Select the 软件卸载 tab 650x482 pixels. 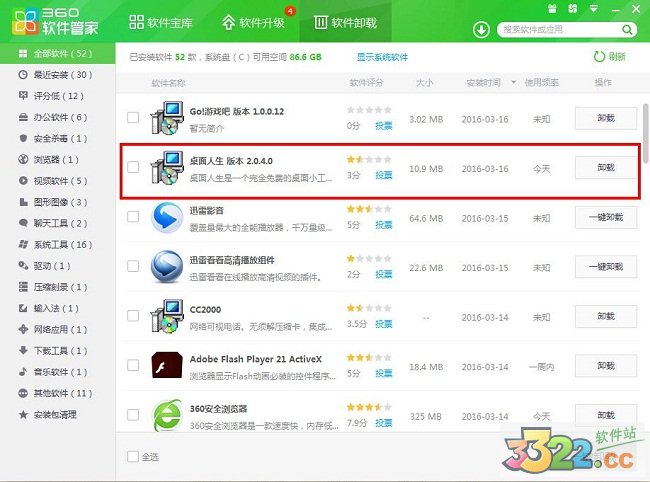click(345, 22)
